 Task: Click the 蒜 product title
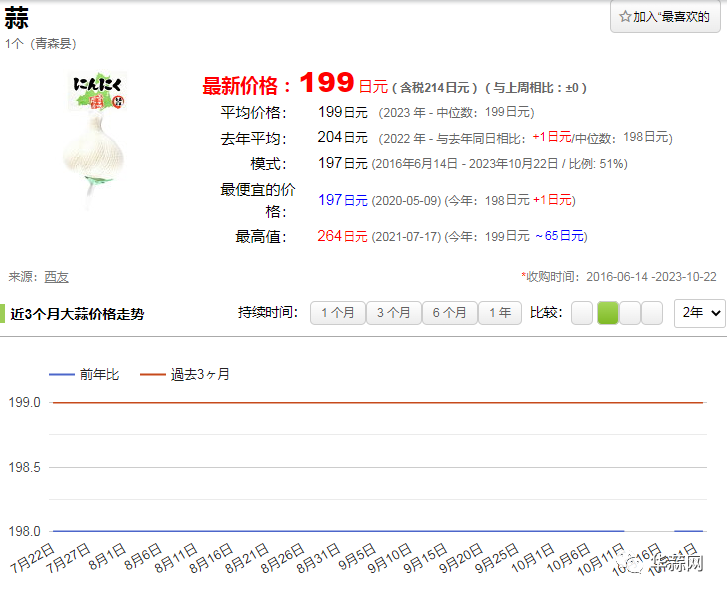point(16,18)
